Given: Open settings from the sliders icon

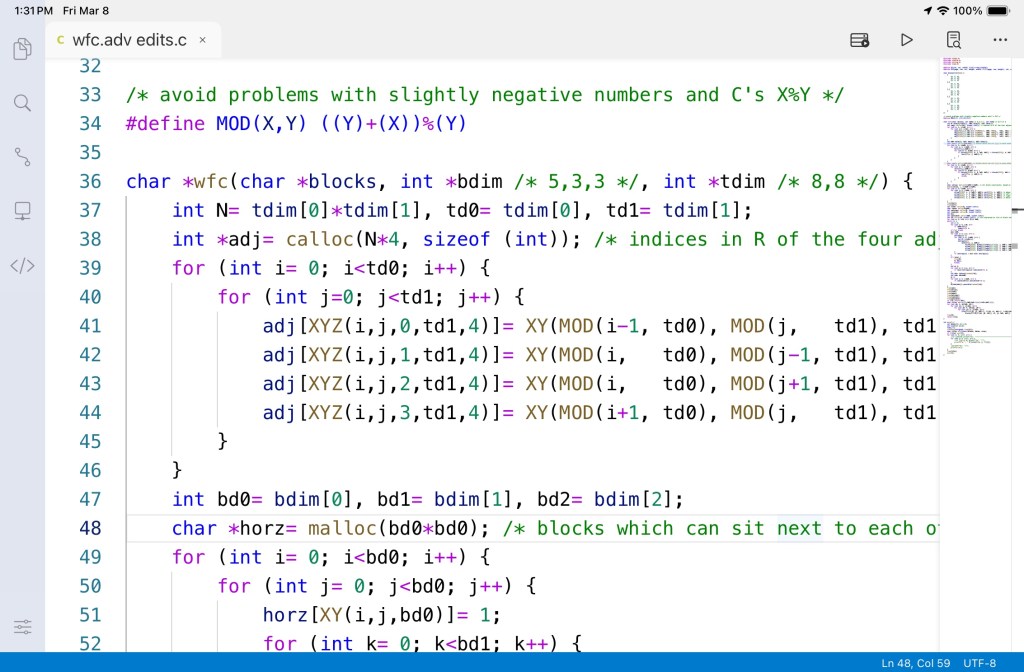Looking at the screenshot, I should click(22, 627).
